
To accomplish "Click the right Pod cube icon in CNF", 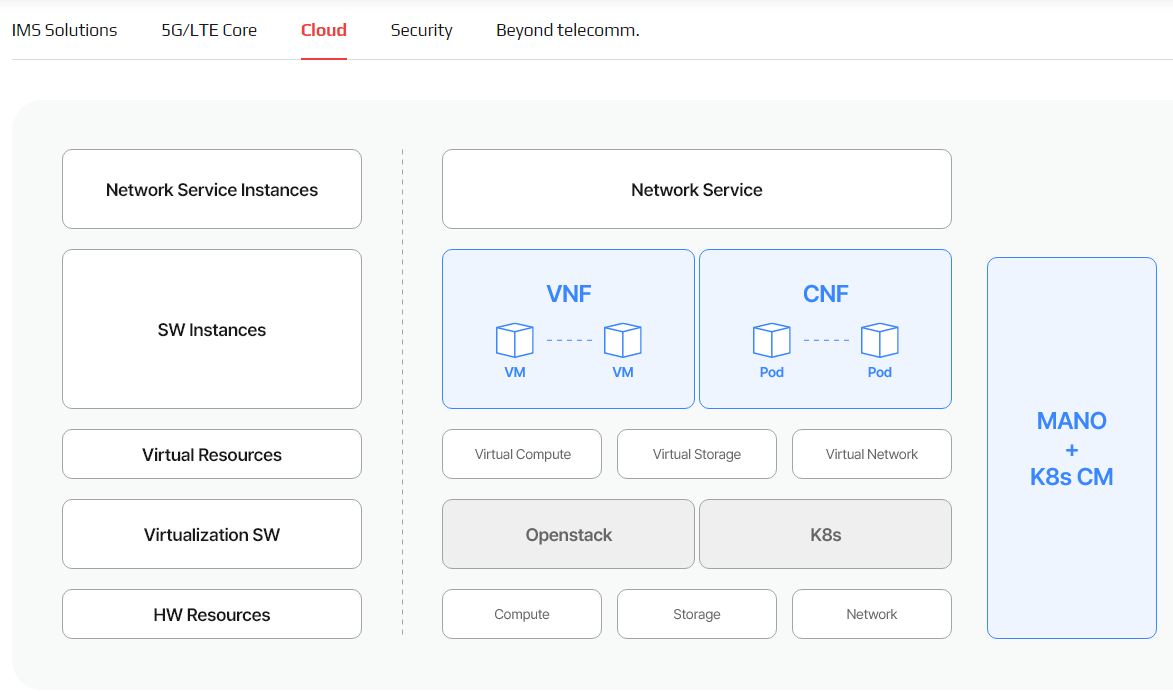I will [x=879, y=341].
